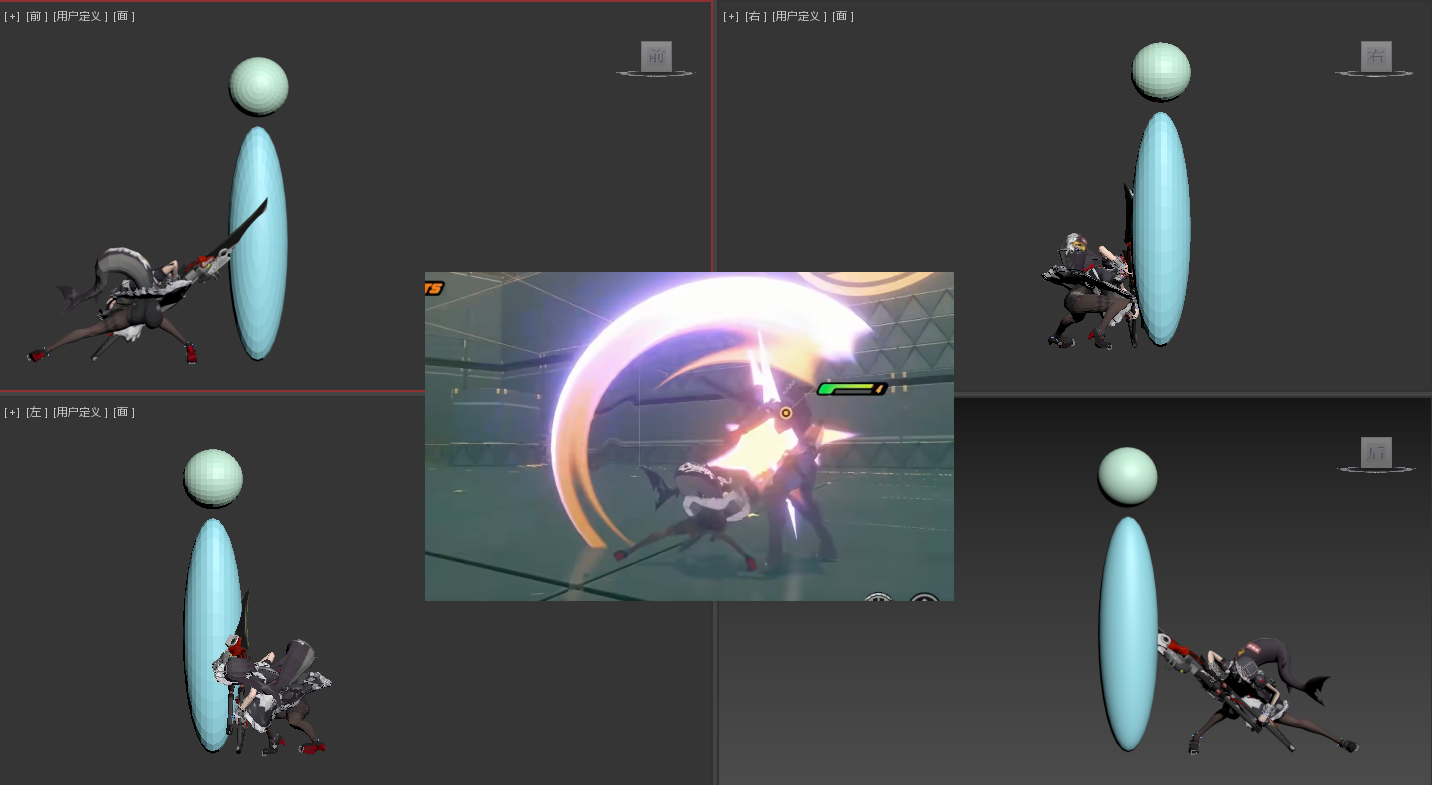Select the blue ellipsoid in the 右 viewport
Screen dimensions: 1432x785
(x=1161, y=228)
